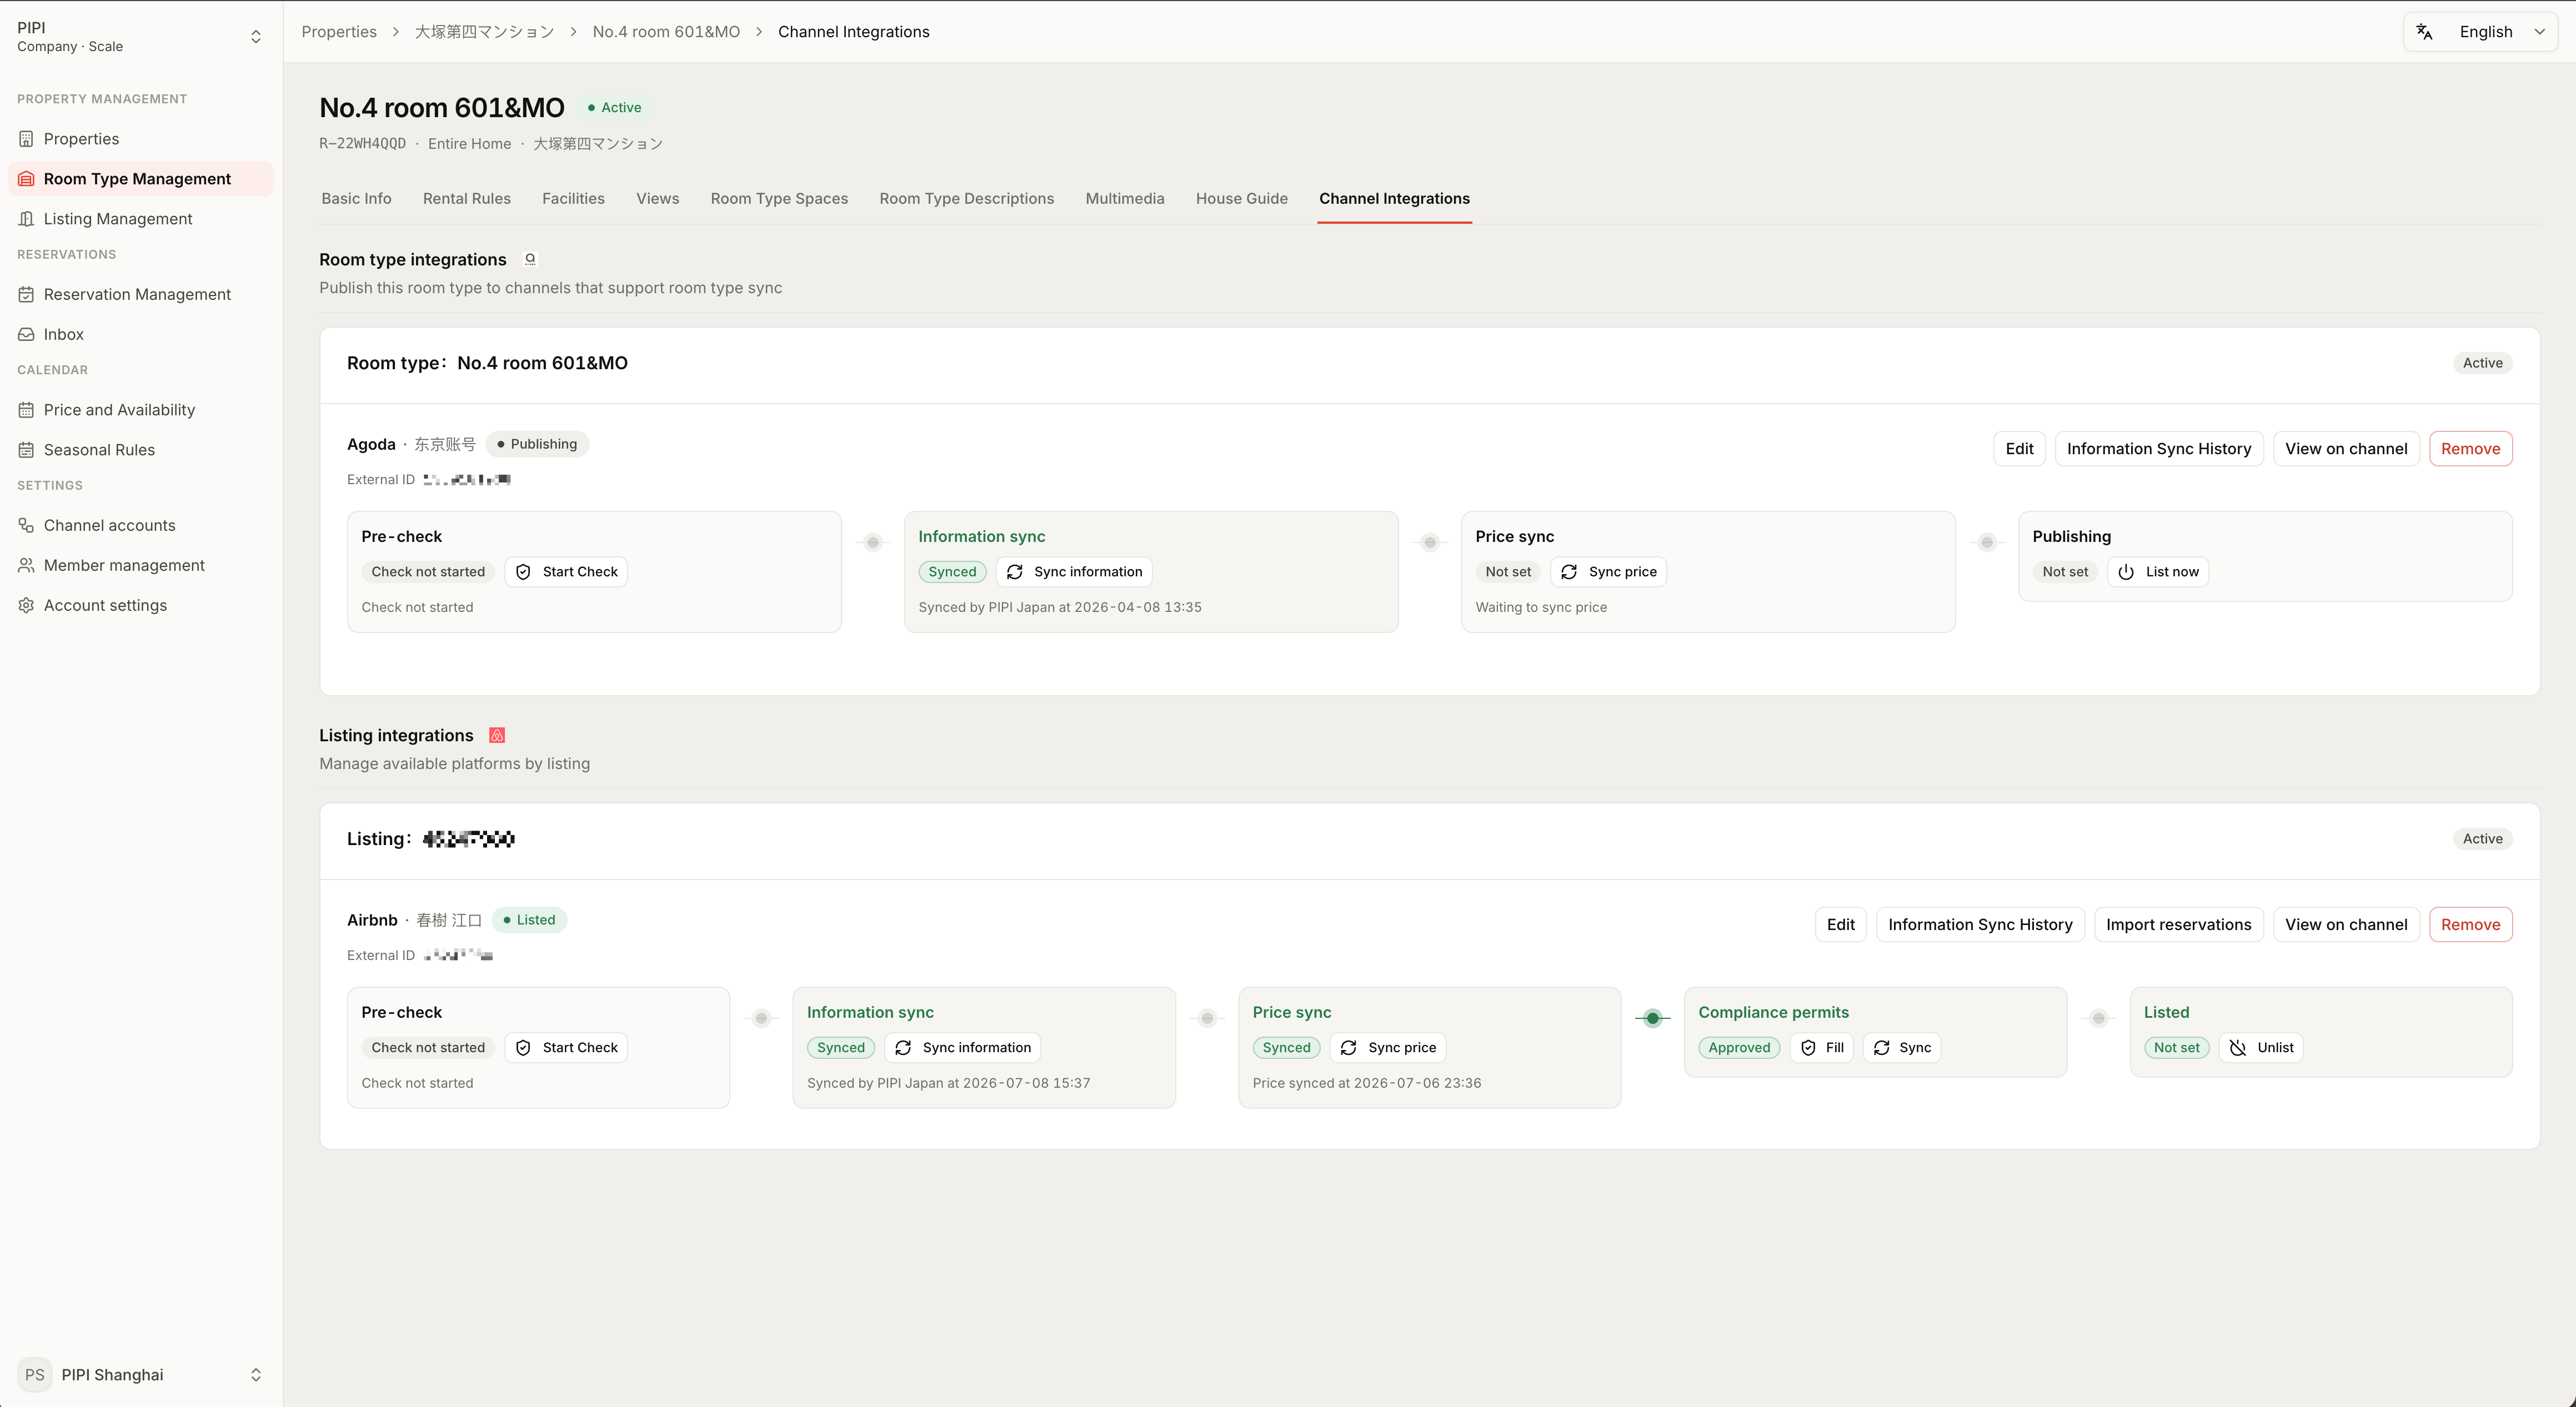
Task: Click the Airbnb logo beside Listing integrations
Action: coord(497,735)
